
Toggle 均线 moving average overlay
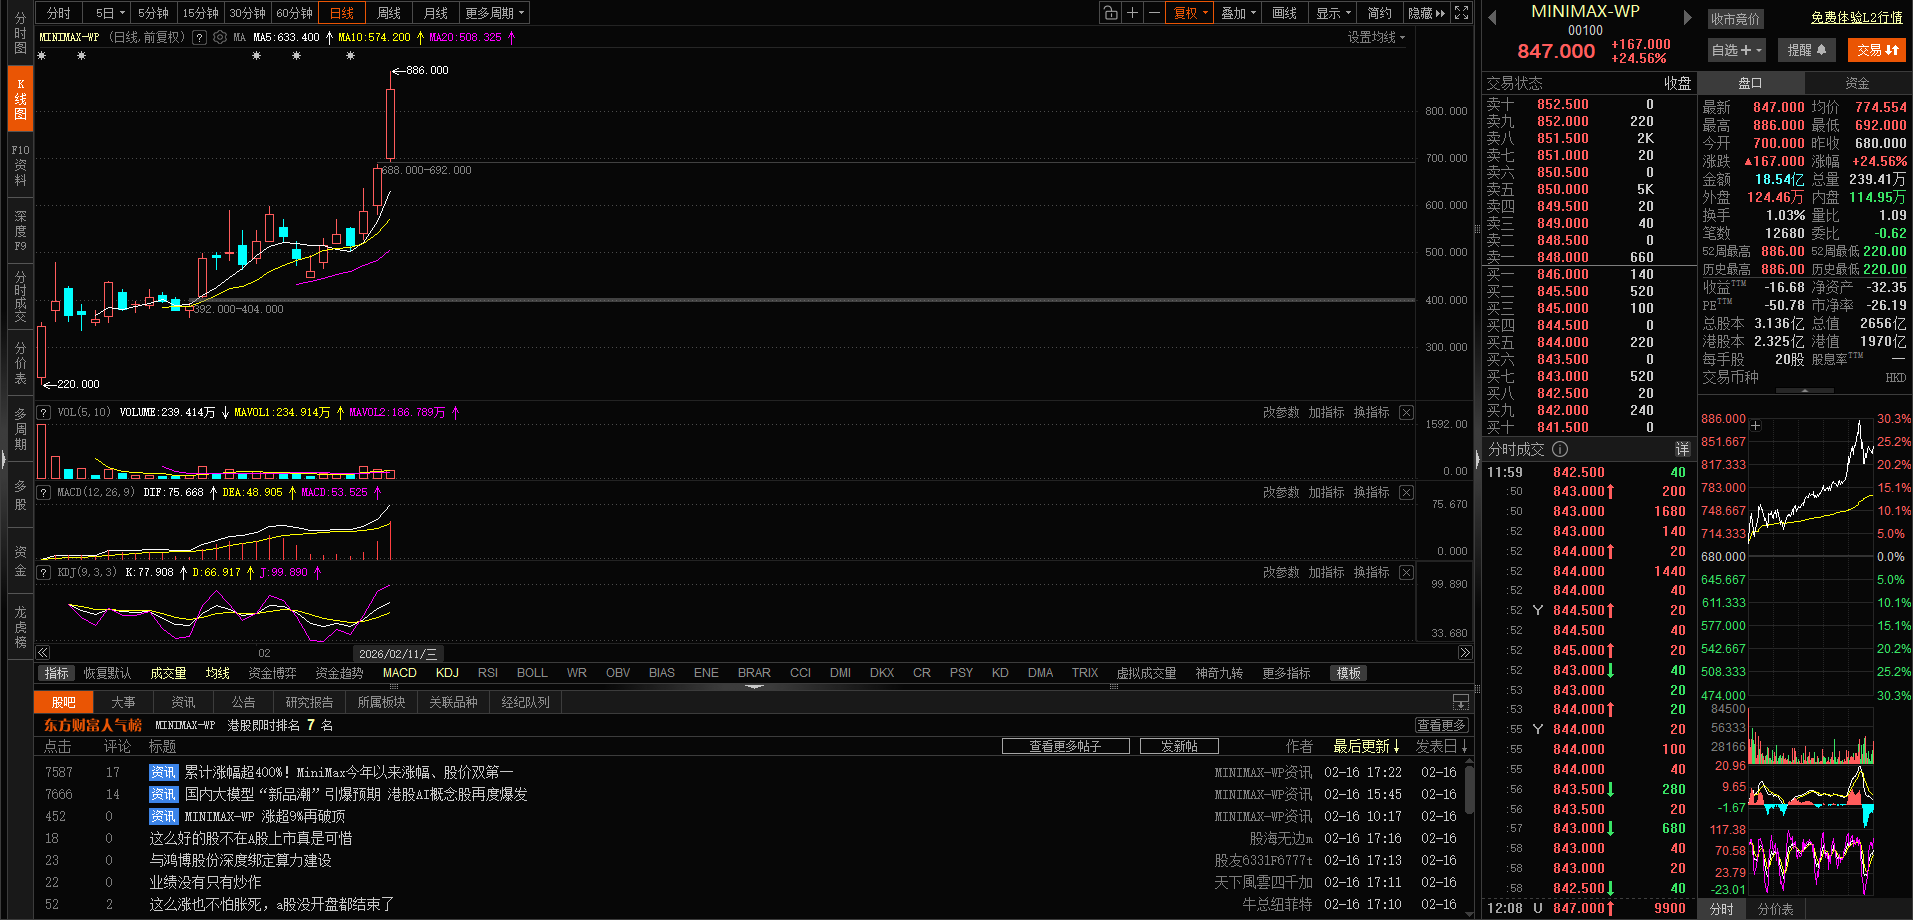218,673
